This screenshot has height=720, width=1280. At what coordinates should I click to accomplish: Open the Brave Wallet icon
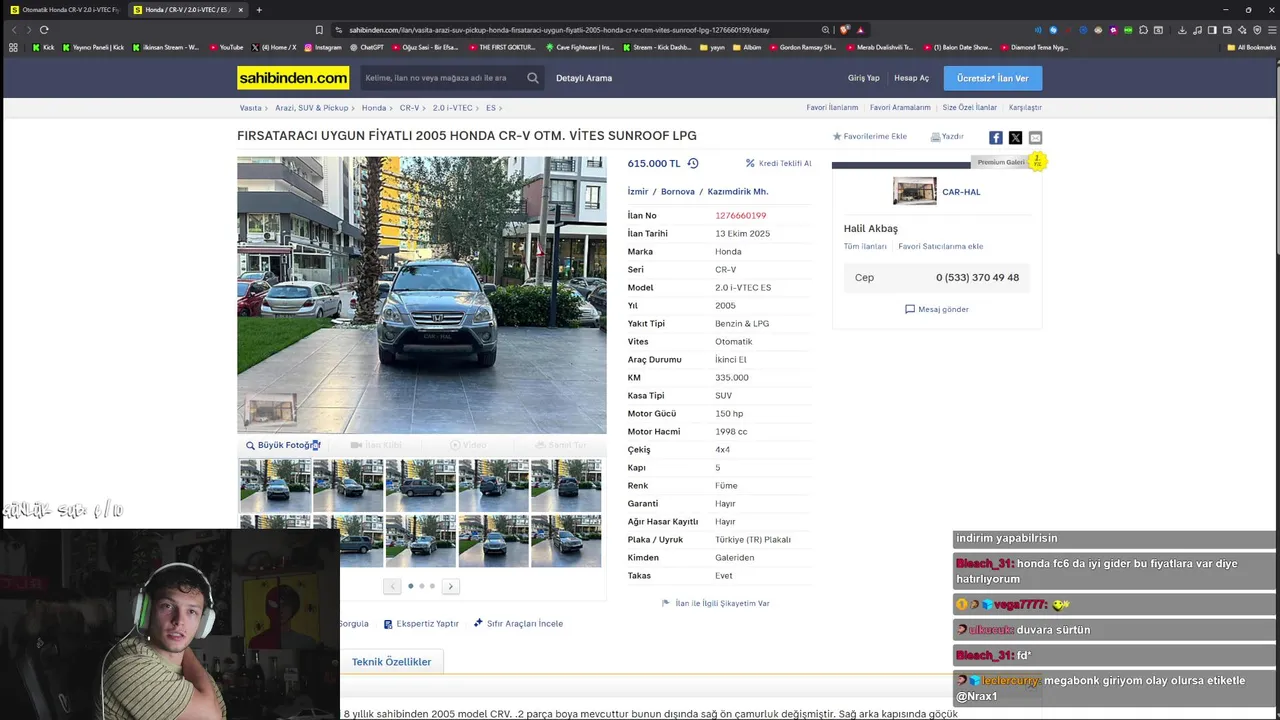[1227, 30]
